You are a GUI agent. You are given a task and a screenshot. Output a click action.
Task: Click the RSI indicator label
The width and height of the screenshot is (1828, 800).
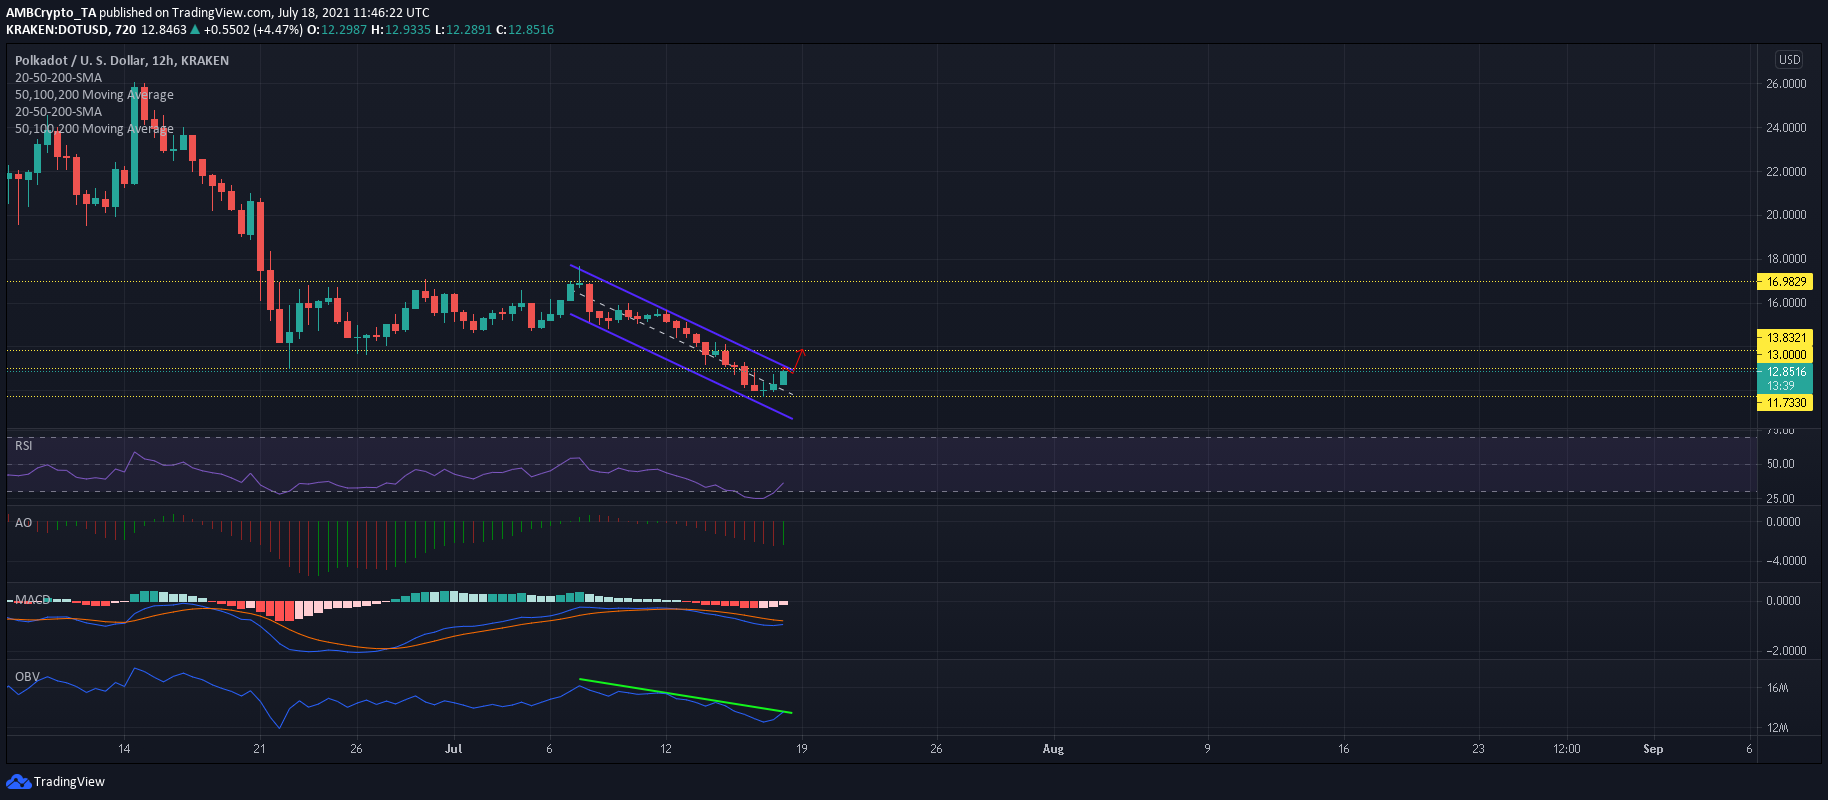23,446
